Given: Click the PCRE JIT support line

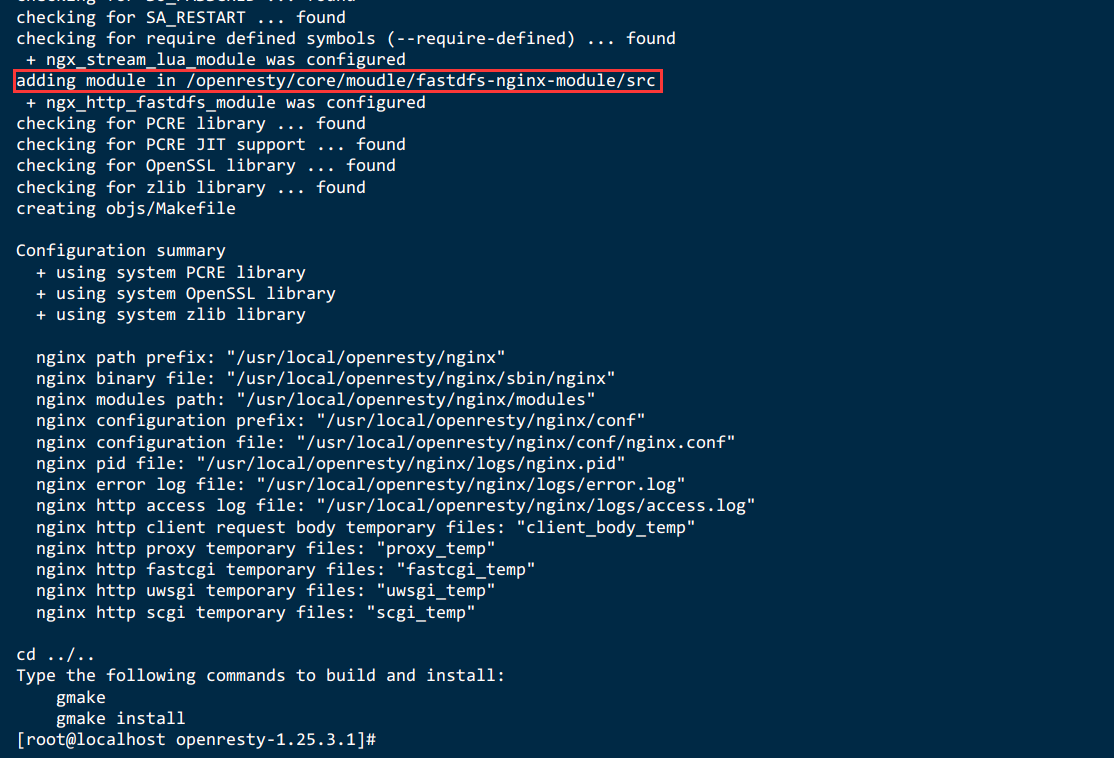Looking at the screenshot, I should (210, 145).
